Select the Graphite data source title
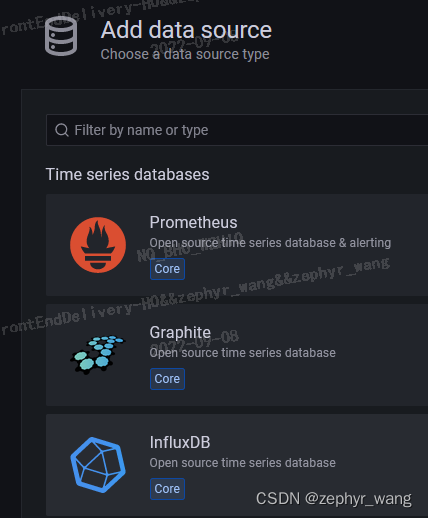Screen dimensions: 428x518 (180, 332)
